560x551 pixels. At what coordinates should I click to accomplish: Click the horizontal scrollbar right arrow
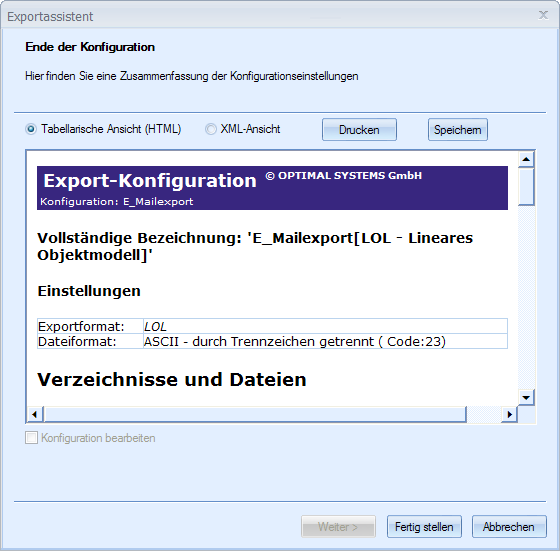pyautogui.click(x=509, y=414)
